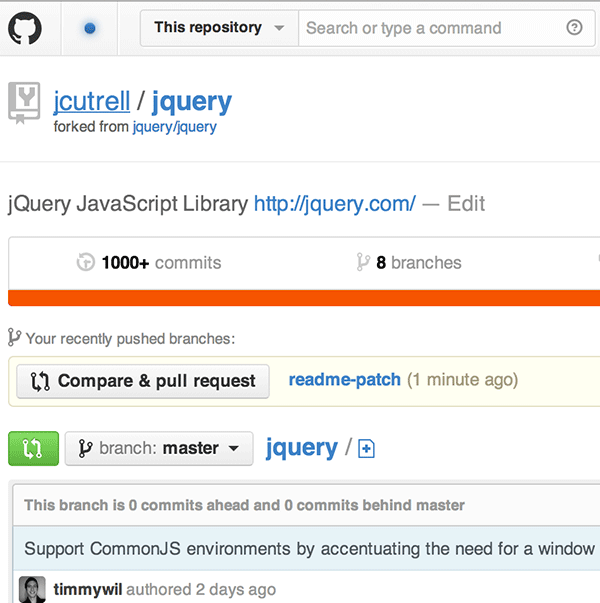This screenshot has height=603, width=600.
Task: Open GitHub home via Octocat logo
Action: (25, 28)
